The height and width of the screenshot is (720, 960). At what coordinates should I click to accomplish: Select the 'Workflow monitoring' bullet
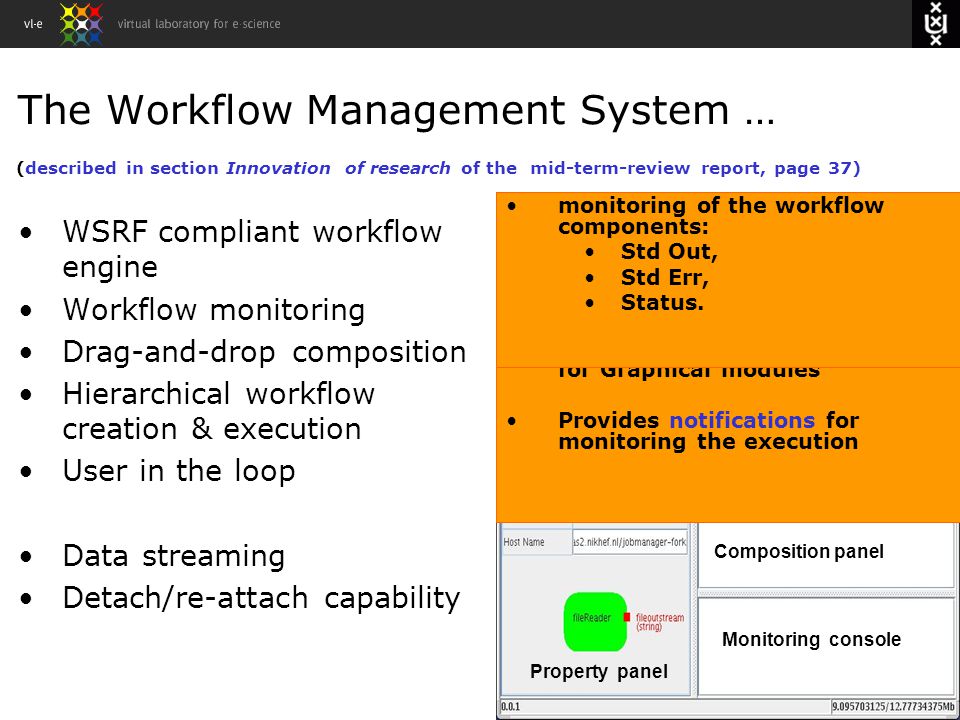pos(214,309)
